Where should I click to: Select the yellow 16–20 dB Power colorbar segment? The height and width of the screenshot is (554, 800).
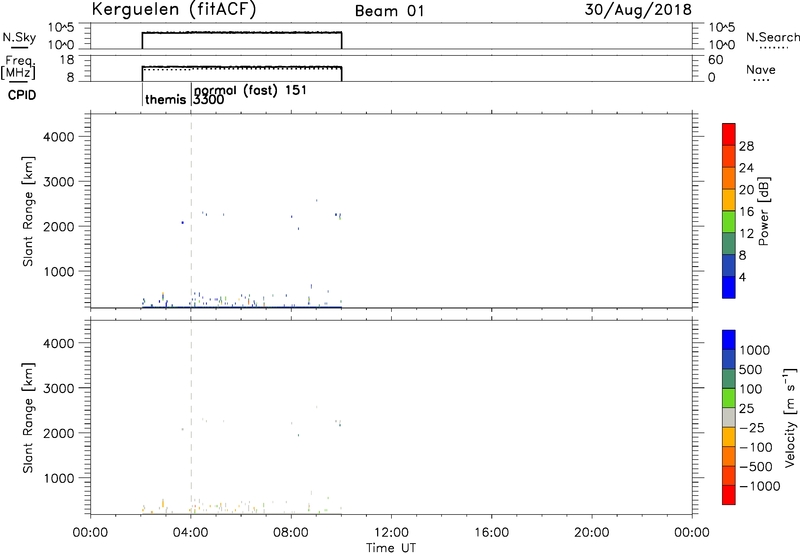coord(729,199)
